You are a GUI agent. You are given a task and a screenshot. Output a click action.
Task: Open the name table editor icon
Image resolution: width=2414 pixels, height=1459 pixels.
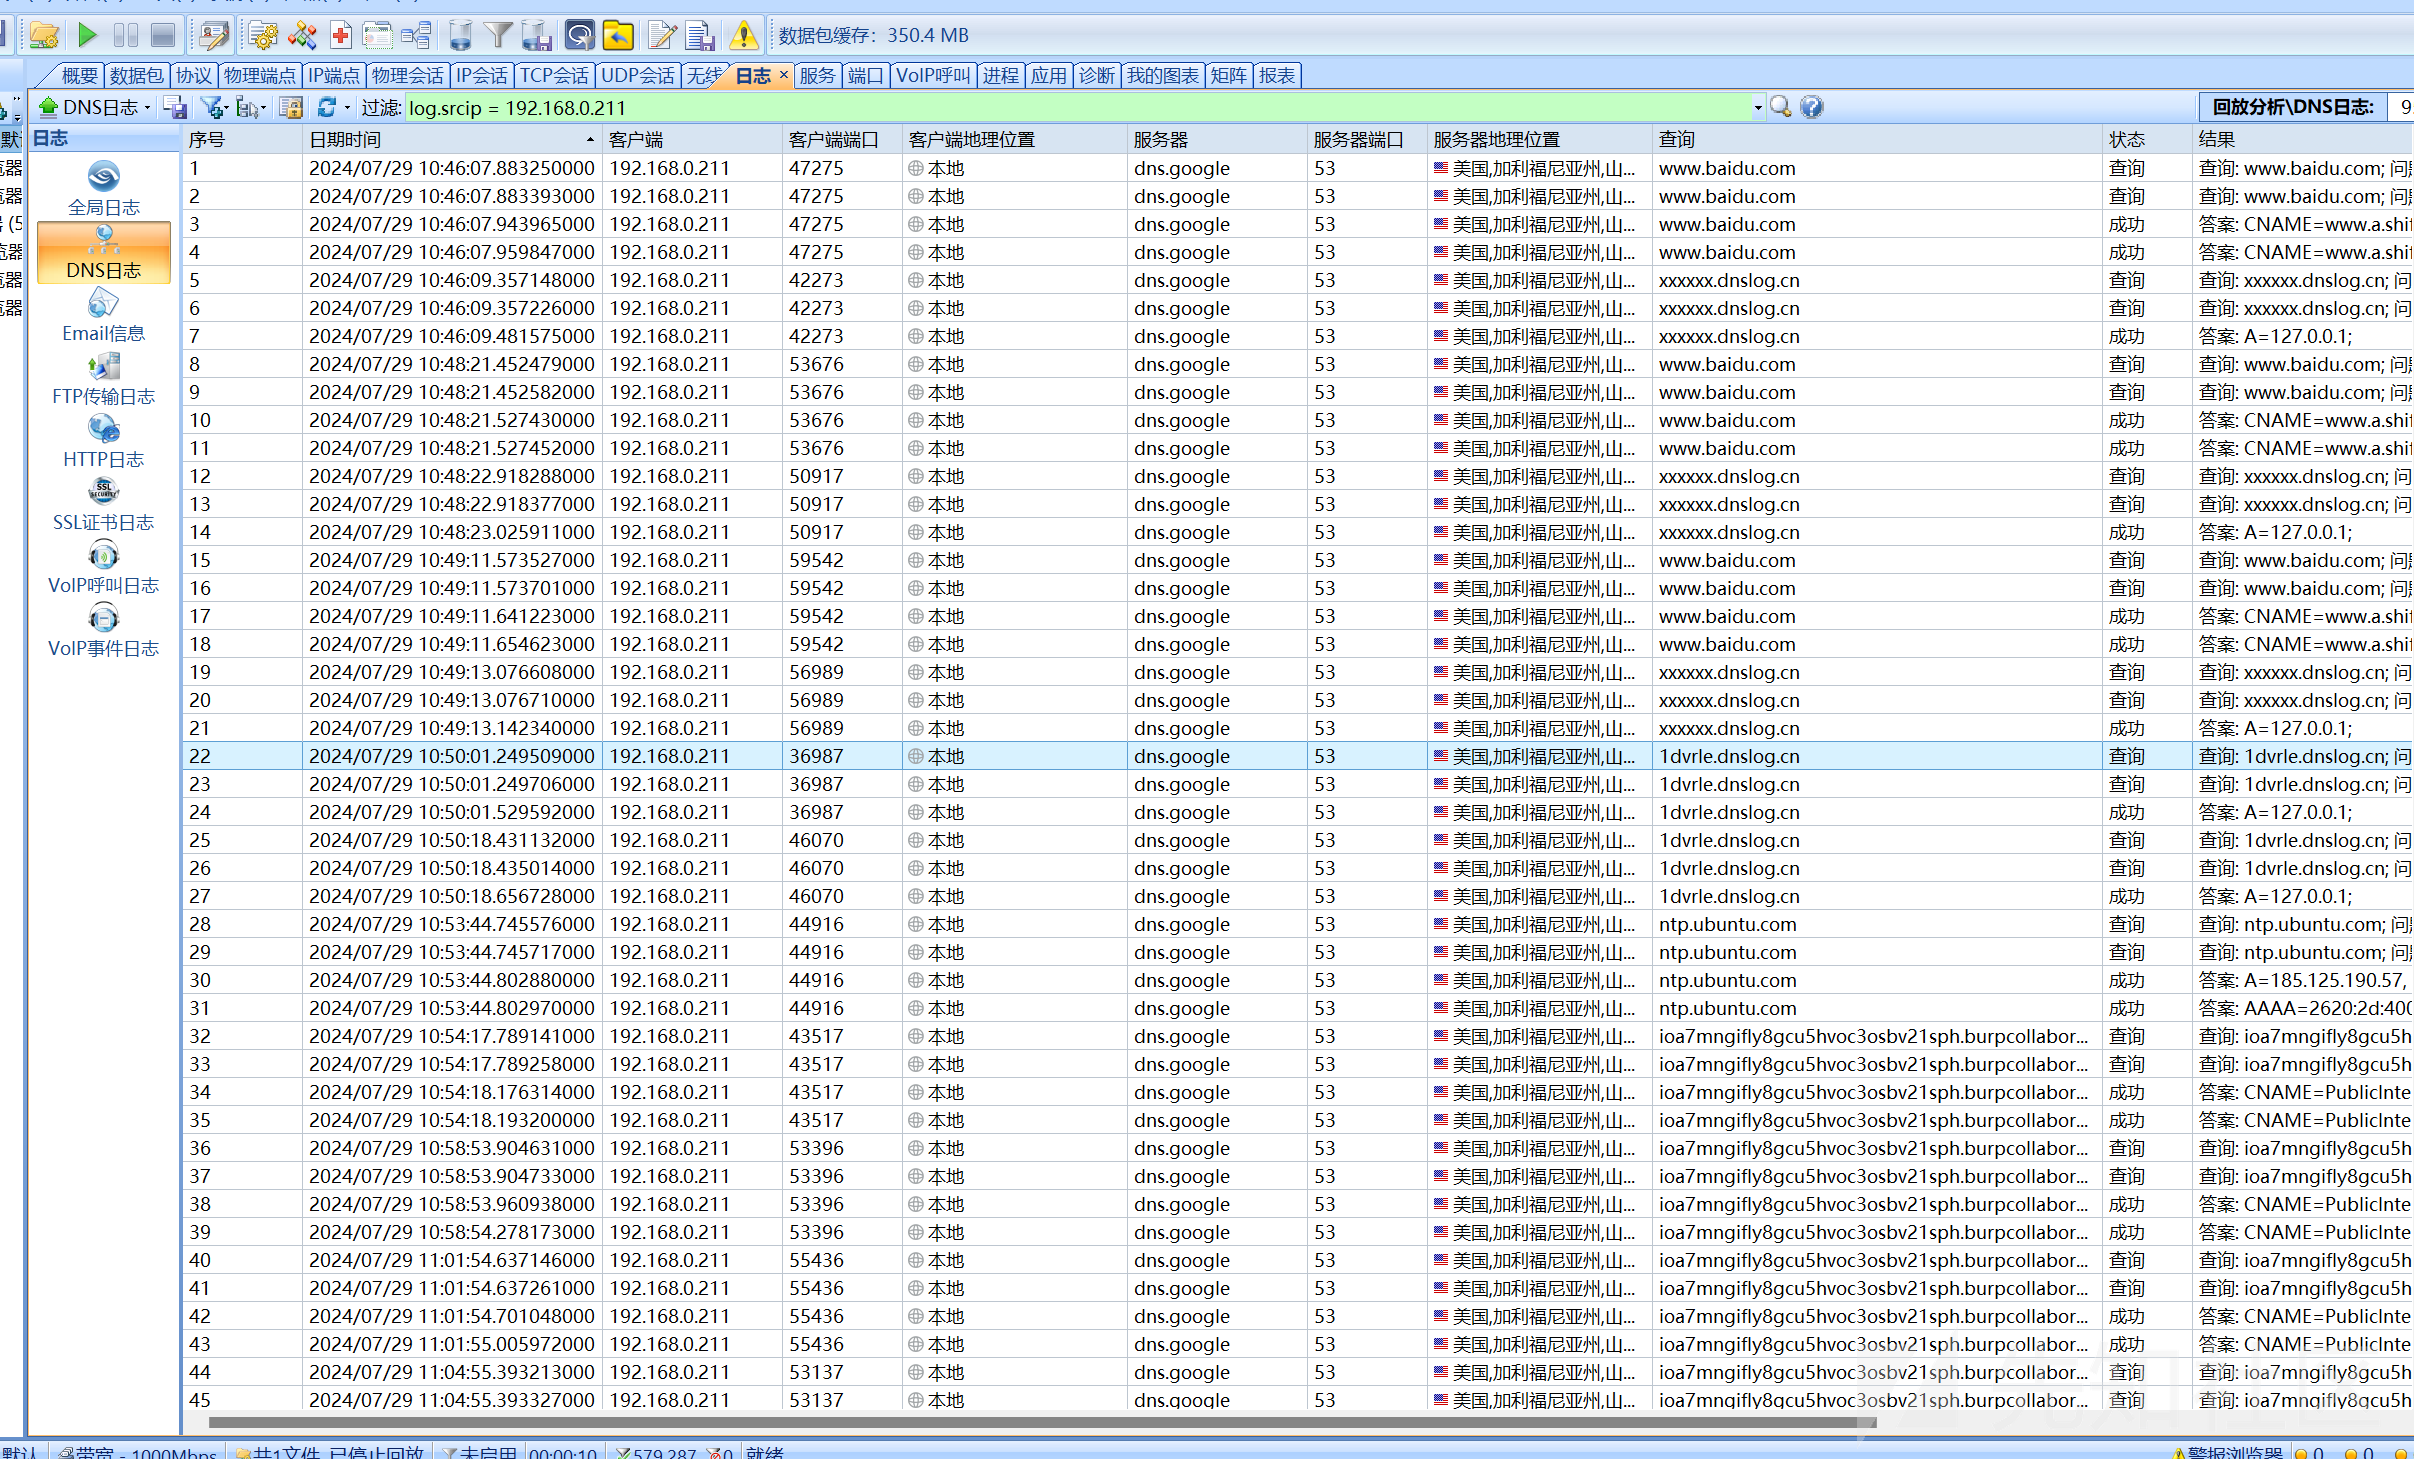click(213, 36)
